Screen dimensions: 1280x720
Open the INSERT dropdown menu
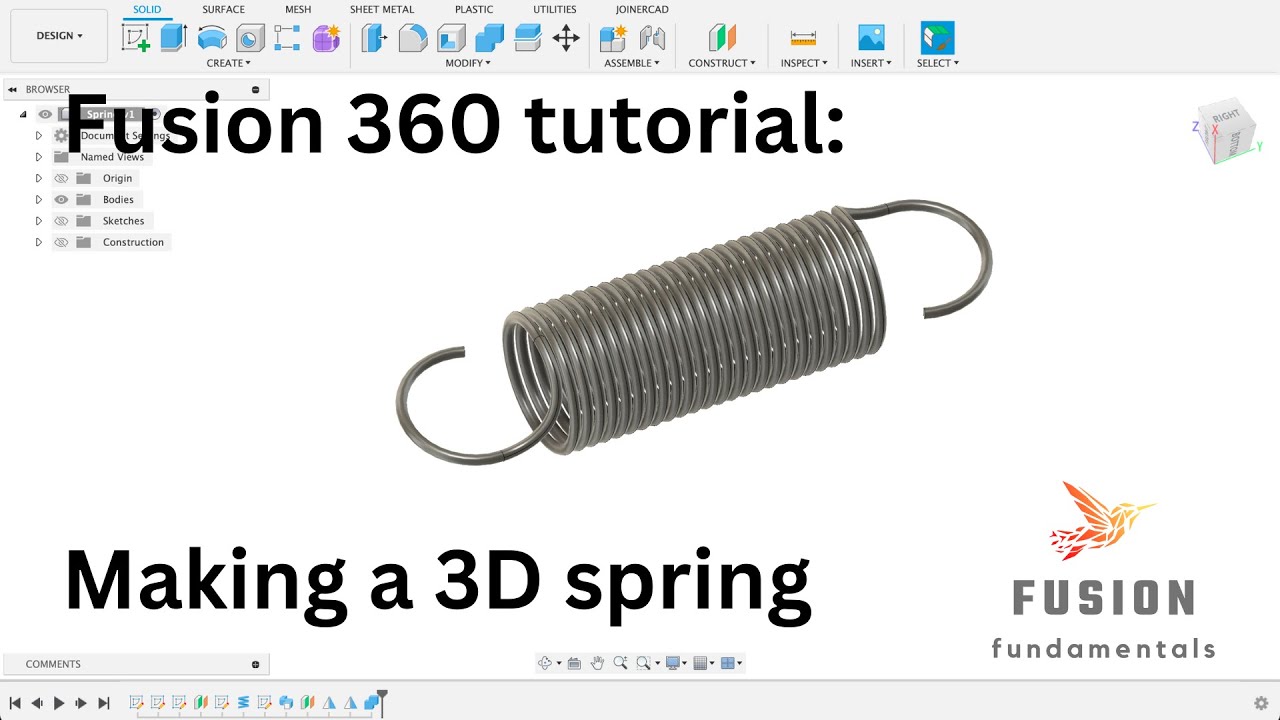coord(872,63)
